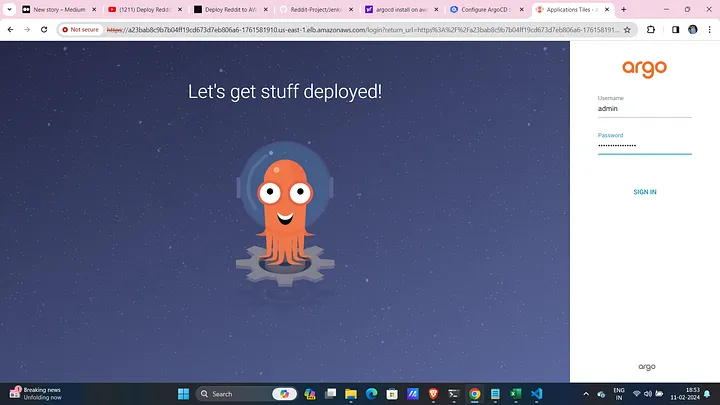
Task: Open the tab search dropdown
Action: pyautogui.click(x=9, y=9)
